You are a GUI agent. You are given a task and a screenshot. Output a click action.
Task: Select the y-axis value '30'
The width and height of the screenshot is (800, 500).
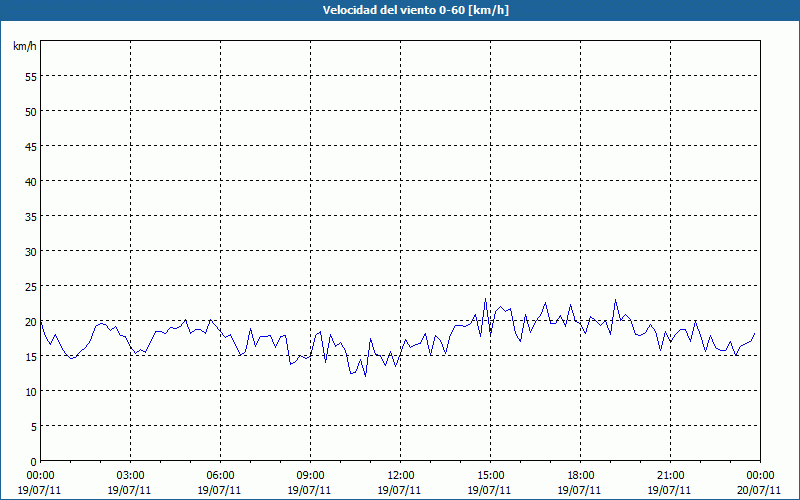point(30,252)
